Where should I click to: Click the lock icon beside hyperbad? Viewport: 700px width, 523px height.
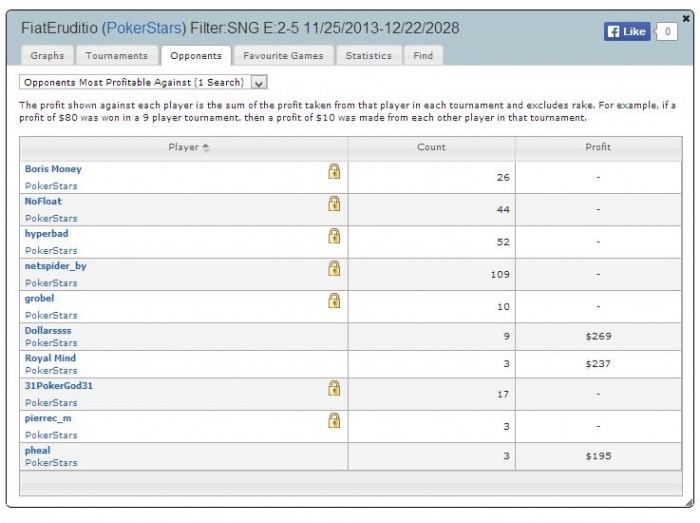tap(334, 236)
